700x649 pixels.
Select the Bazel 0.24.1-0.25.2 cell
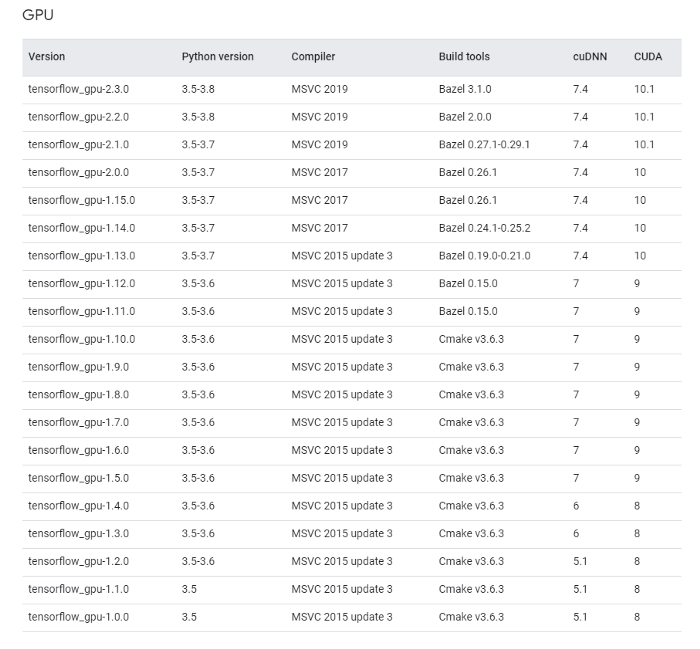pyautogui.click(x=484, y=228)
